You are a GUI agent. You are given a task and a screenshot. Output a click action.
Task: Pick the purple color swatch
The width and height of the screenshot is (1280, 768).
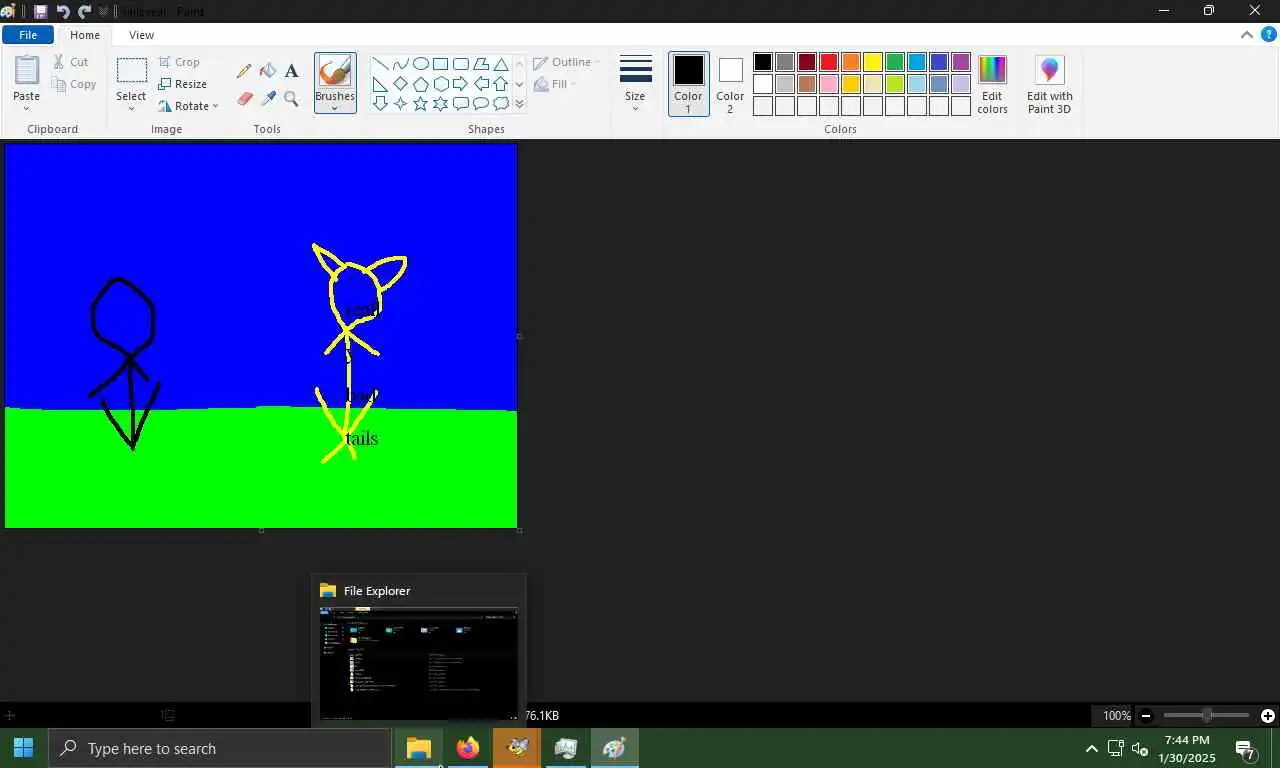coord(961,62)
